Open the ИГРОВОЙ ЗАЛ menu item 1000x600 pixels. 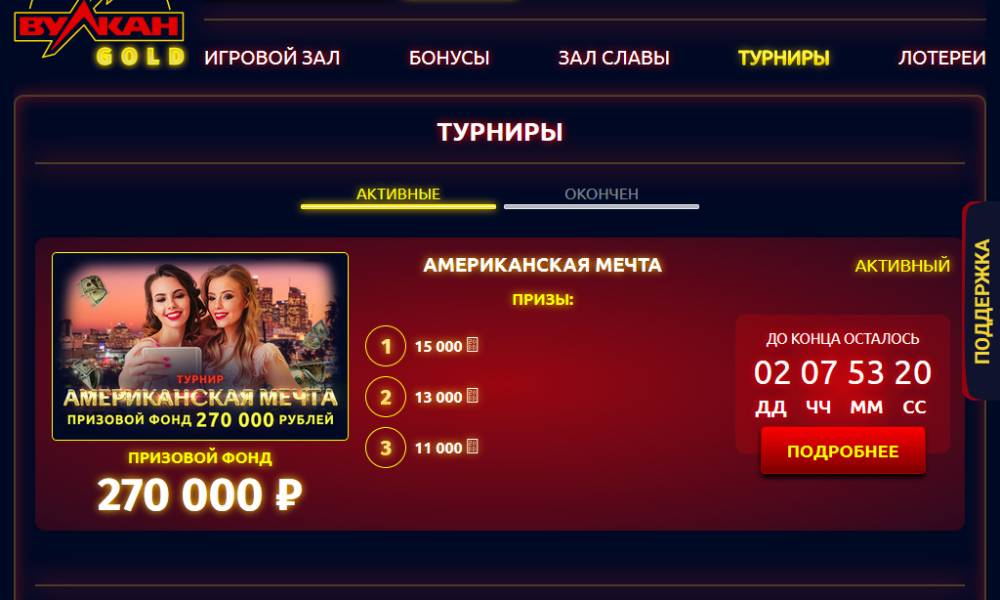272,58
